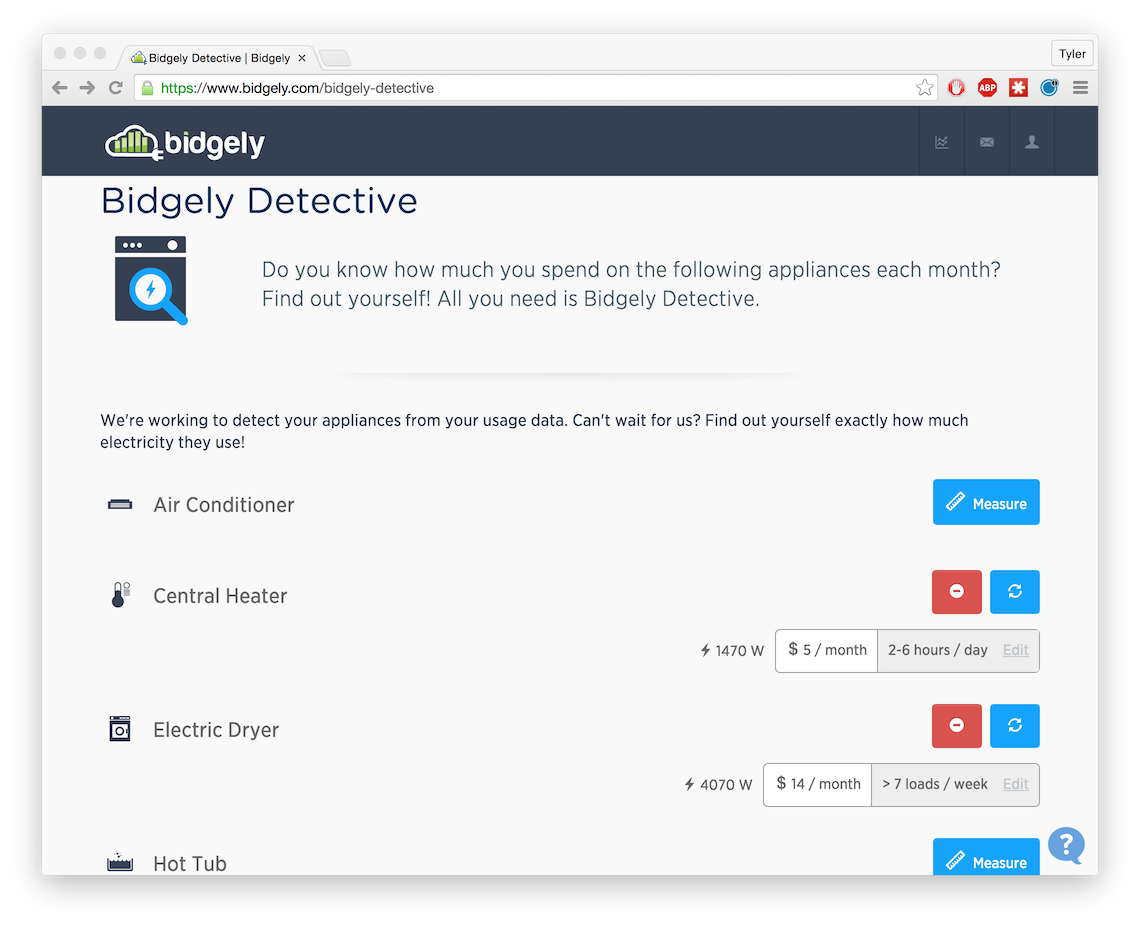The height and width of the screenshot is (925, 1140).
Task: Reload the current page
Action: pyautogui.click(x=116, y=88)
